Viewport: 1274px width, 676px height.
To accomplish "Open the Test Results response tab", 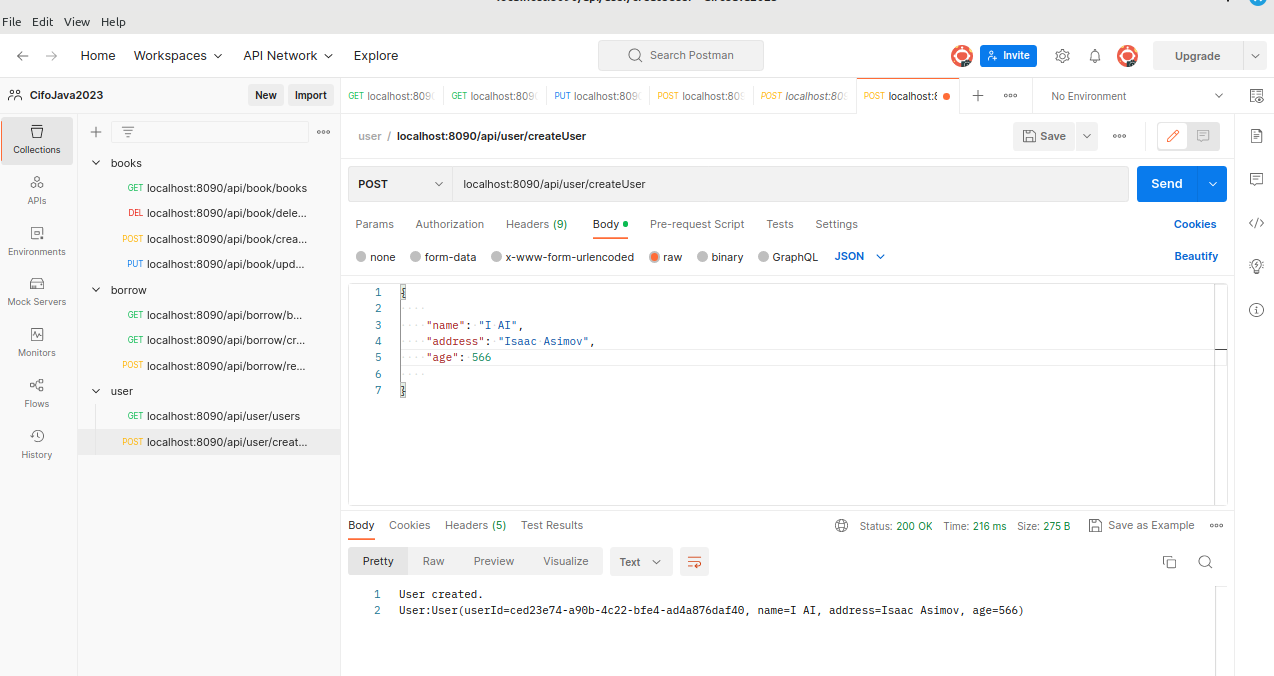I will pyautogui.click(x=552, y=525).
